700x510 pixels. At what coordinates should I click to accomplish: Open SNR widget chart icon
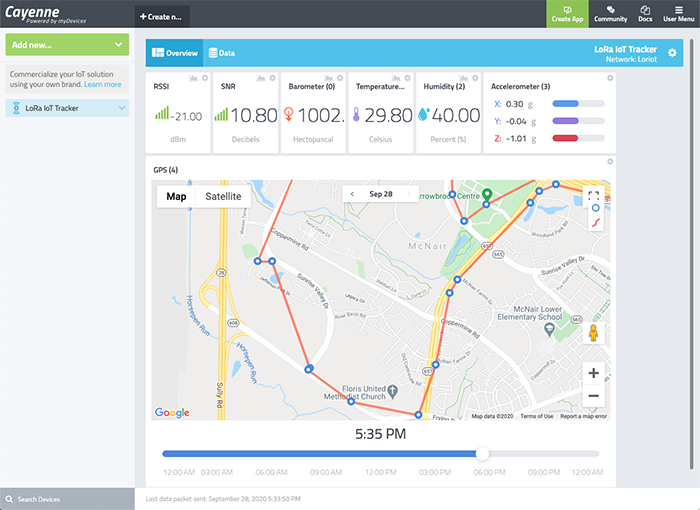coord(261,78)
